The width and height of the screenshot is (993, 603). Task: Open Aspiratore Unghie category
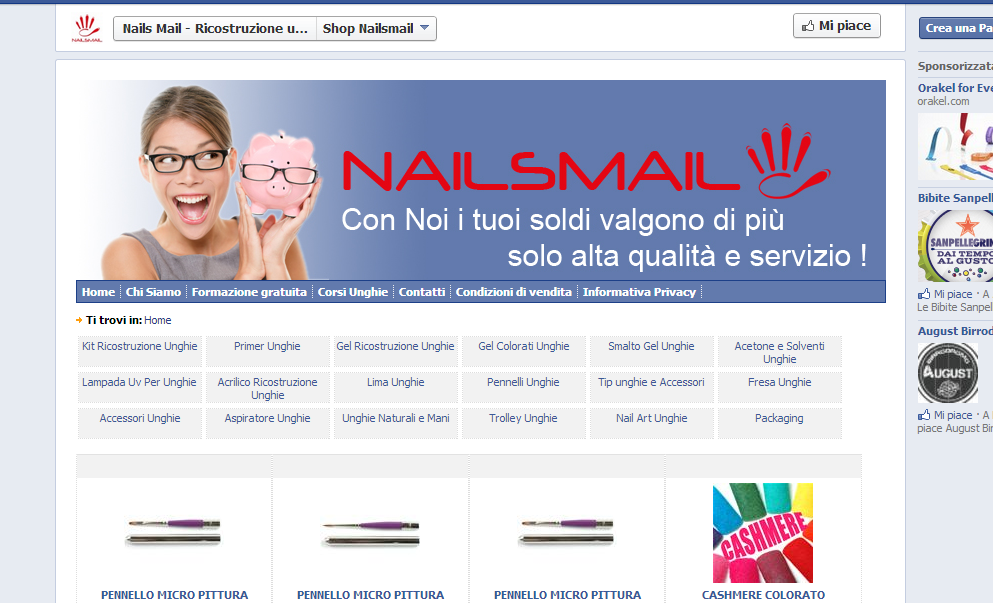click(x=267, y=419)
